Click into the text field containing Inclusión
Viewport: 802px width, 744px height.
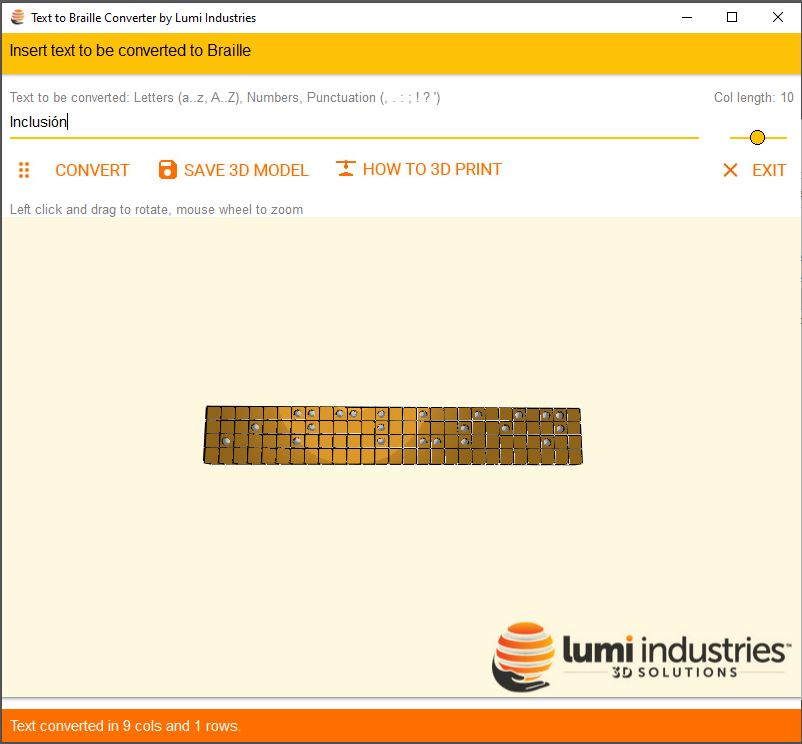(x=354, y=122)
